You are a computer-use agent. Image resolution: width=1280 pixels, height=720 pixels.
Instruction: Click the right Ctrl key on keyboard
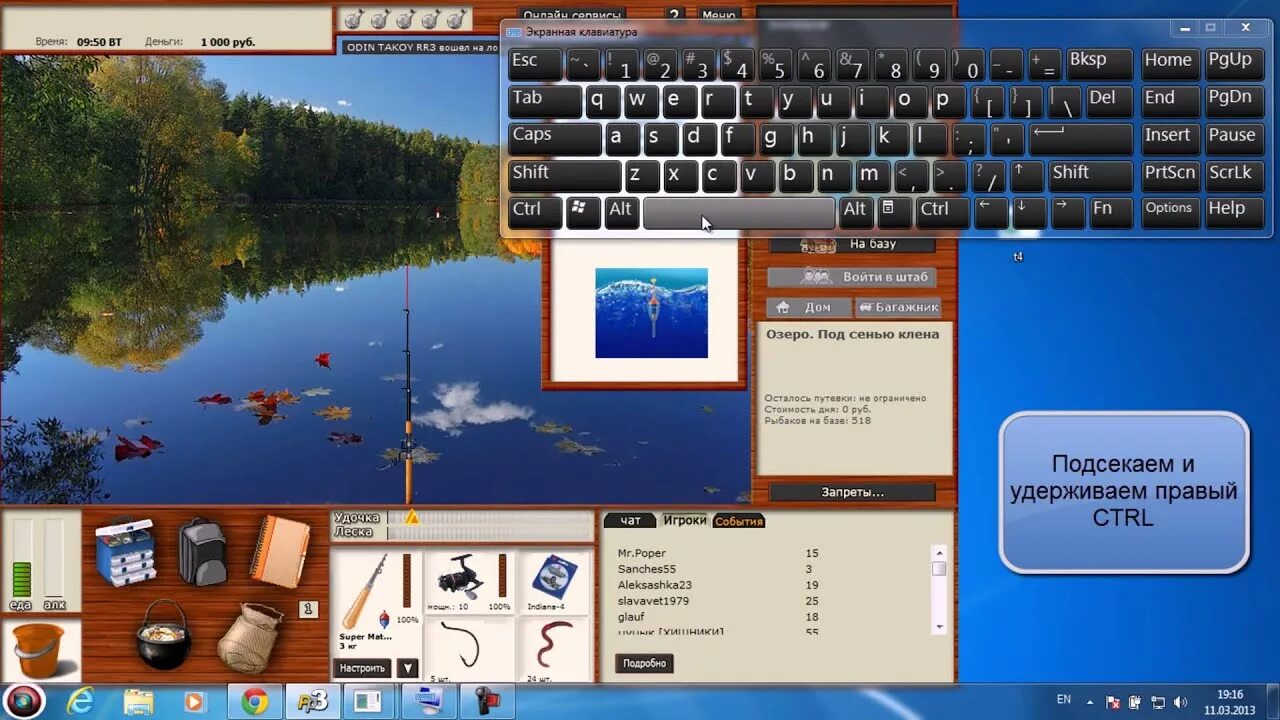pyautogui.click(x=942, y=212)
